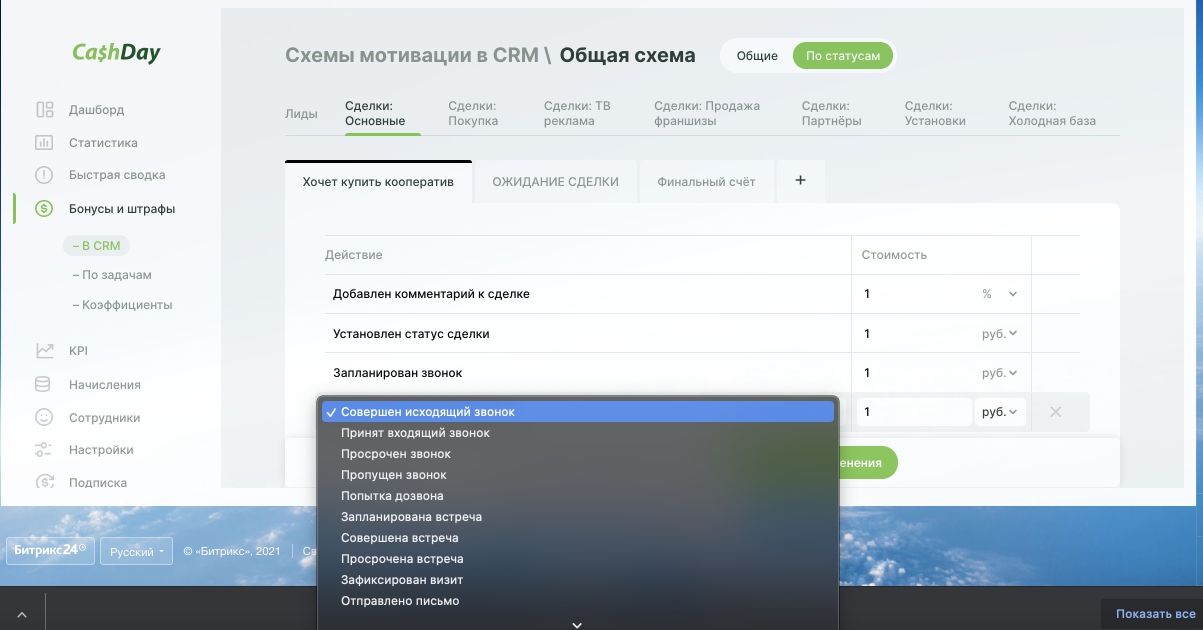Click the KPI graph icon

tap(44, 351)
